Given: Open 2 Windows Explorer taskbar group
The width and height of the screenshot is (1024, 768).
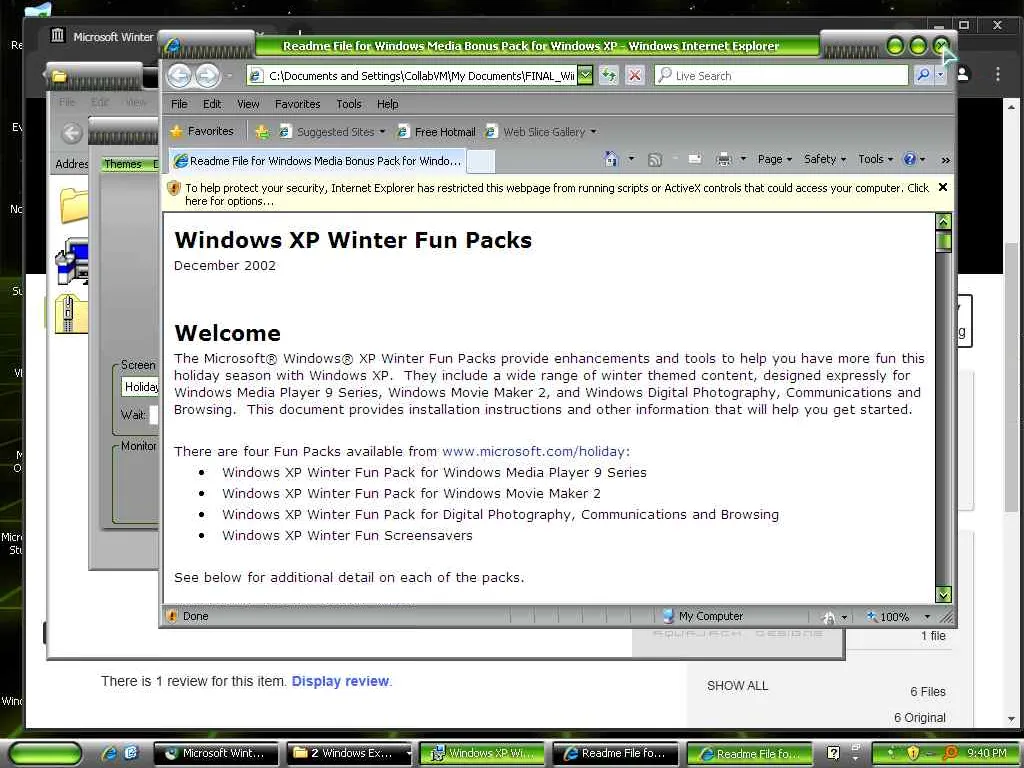Looking at the screenshot, I should 350,753.
